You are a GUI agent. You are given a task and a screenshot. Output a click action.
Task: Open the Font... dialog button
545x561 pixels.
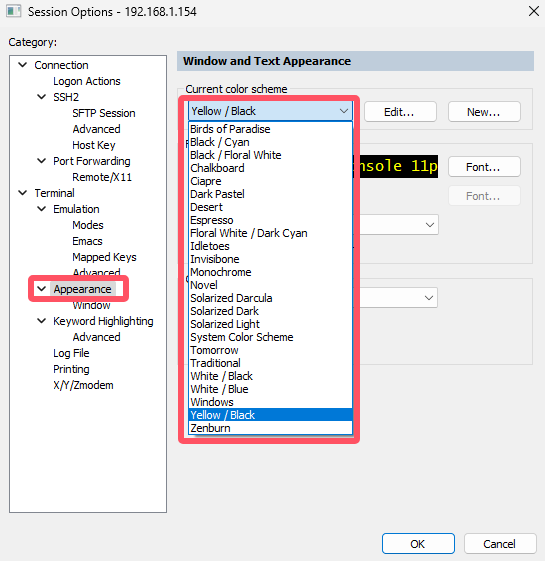click(484, 167)
